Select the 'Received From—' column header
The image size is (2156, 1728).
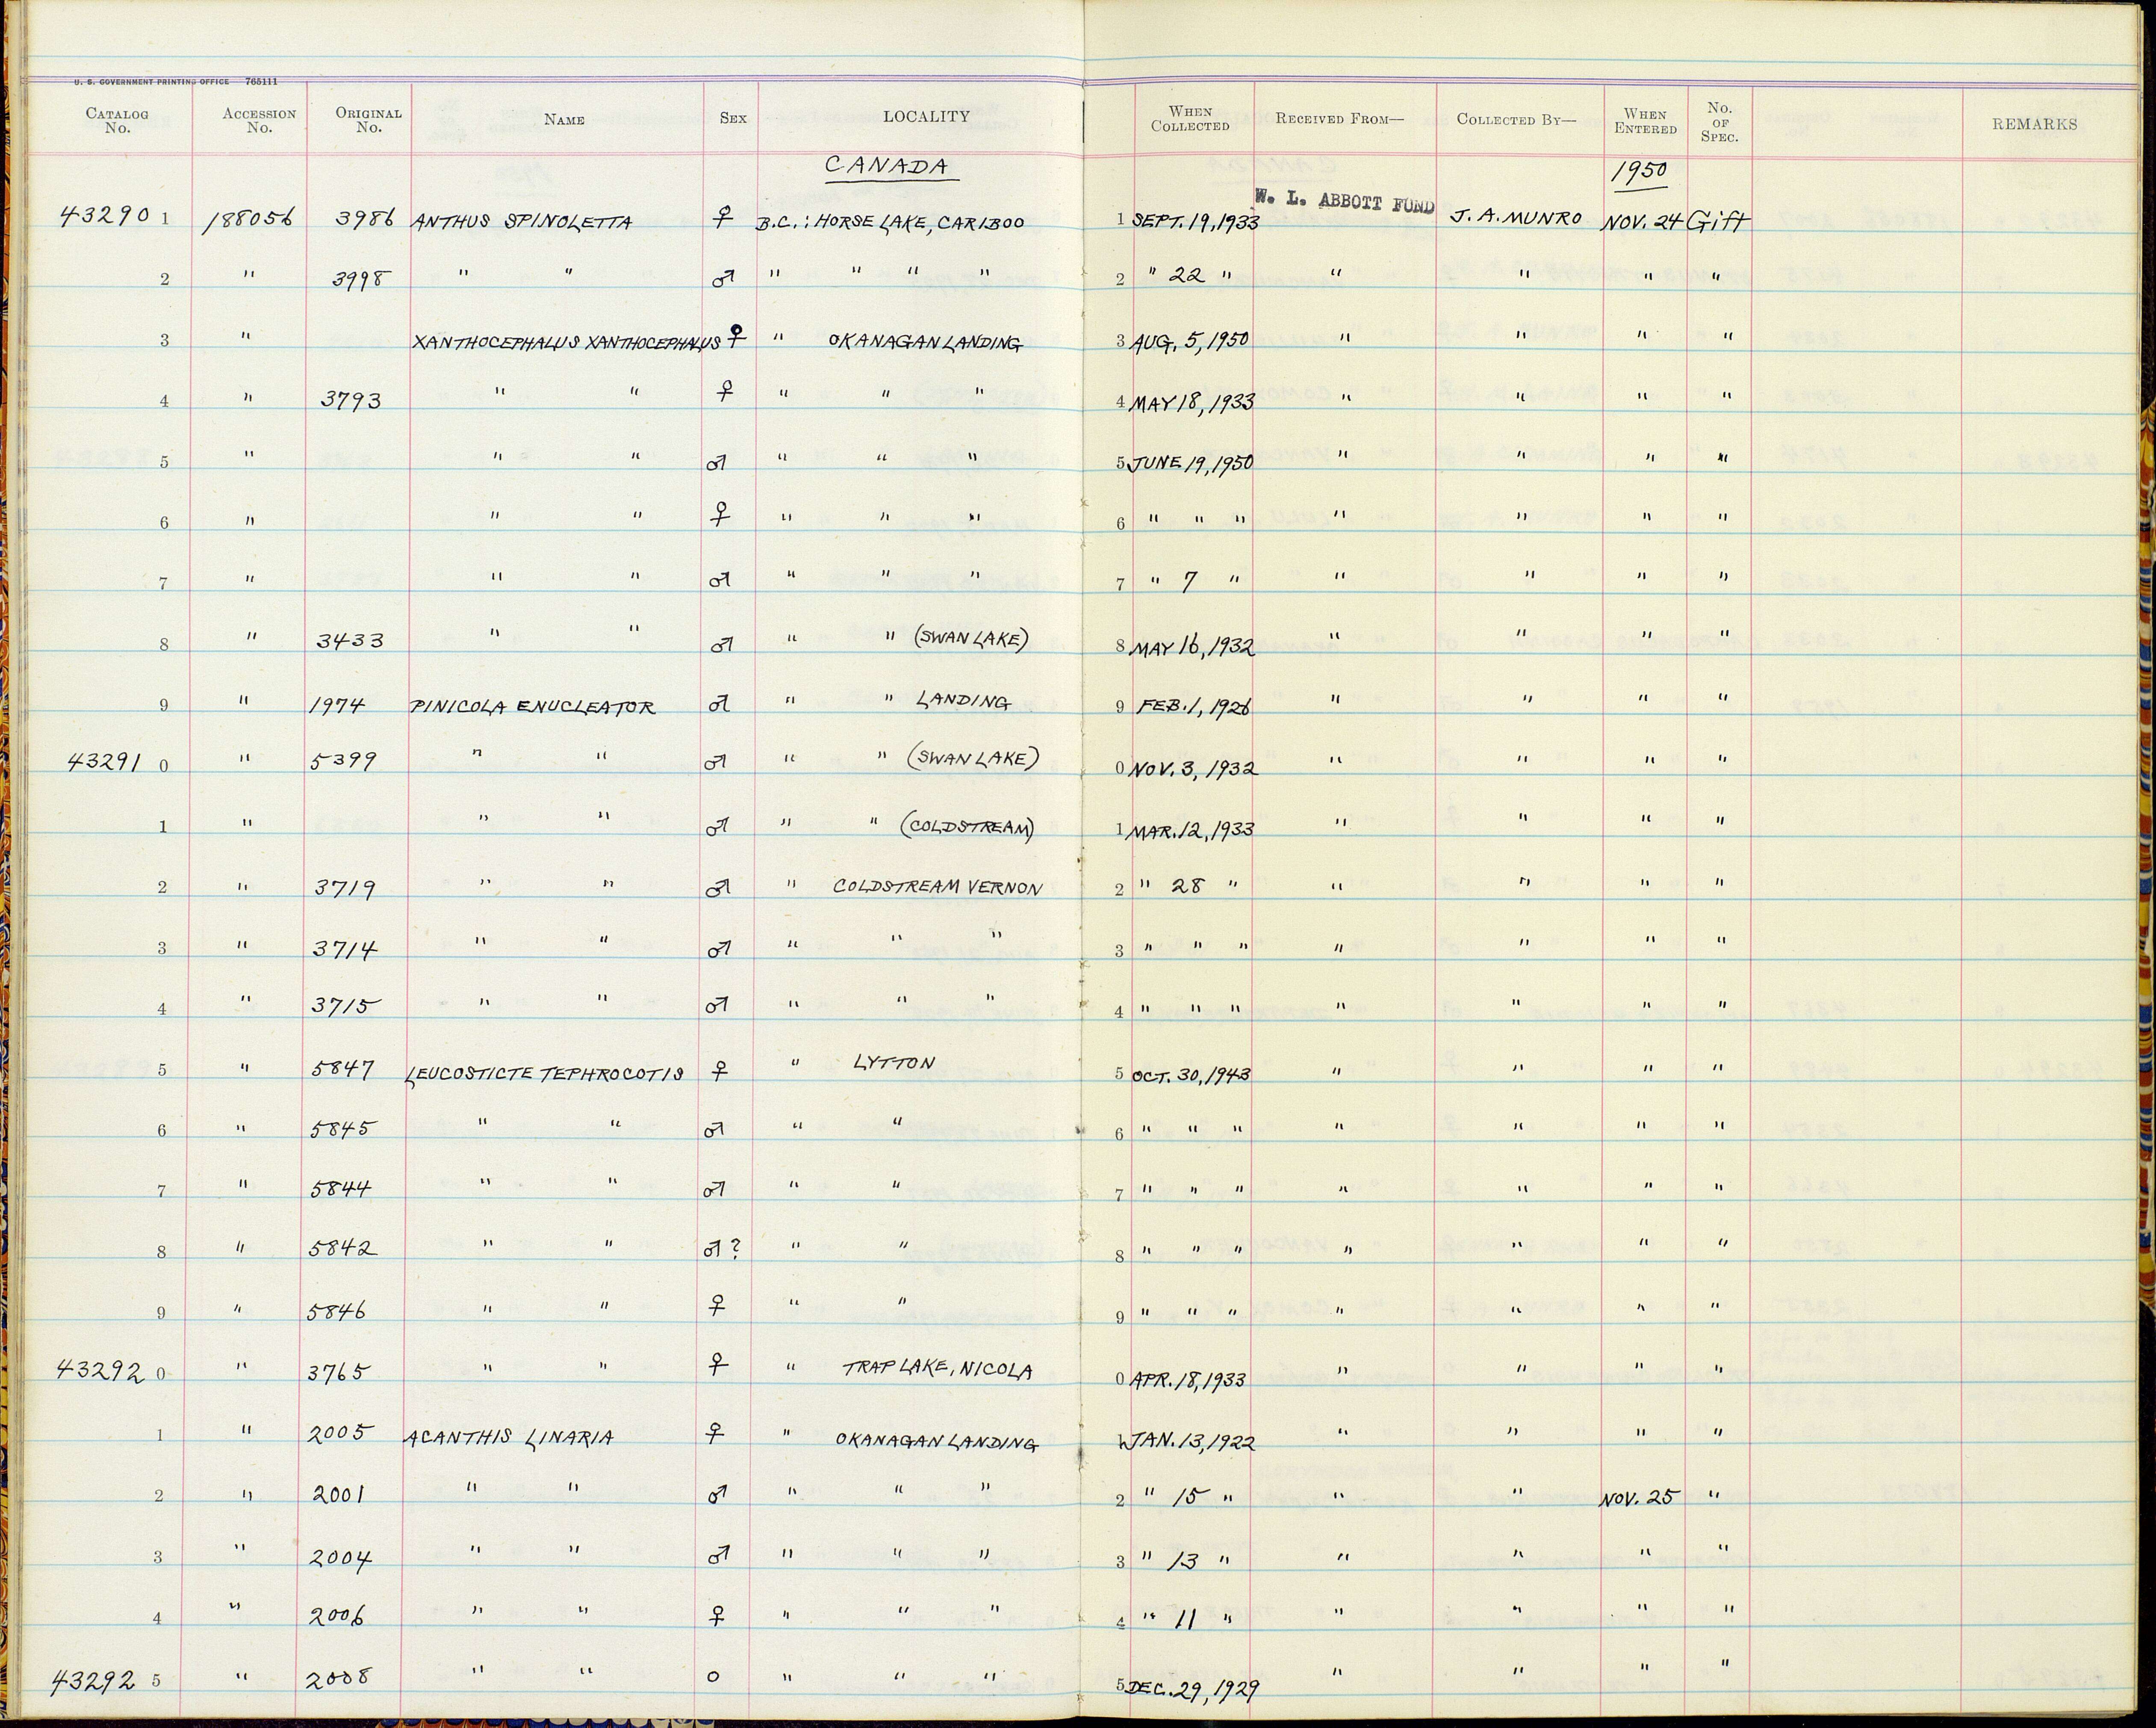click(x=1339, y=119)
